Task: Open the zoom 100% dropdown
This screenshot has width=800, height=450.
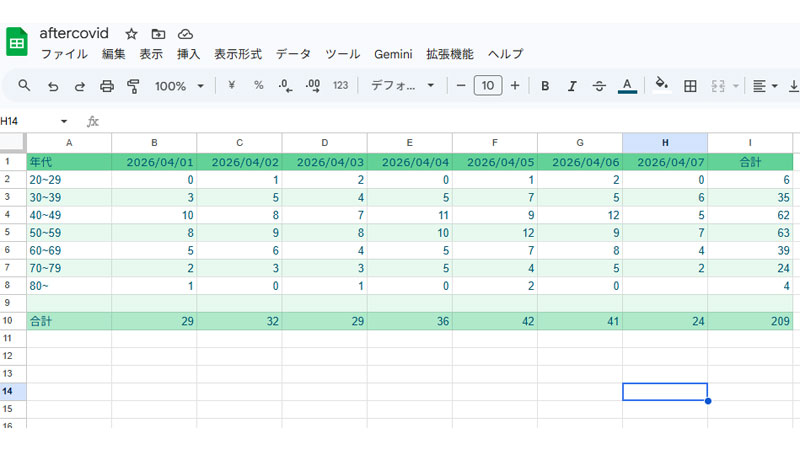Action: pos(179,86)
